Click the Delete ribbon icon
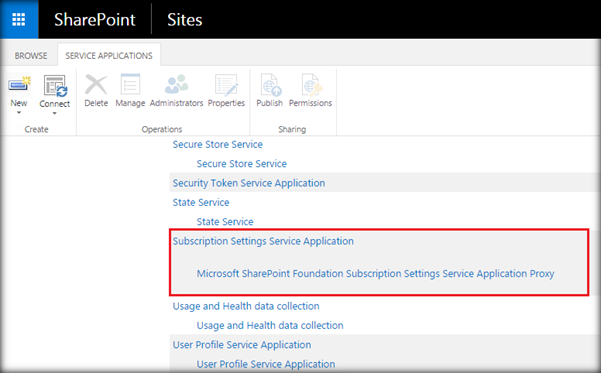 pyautogui.click(x=96, y=84)
